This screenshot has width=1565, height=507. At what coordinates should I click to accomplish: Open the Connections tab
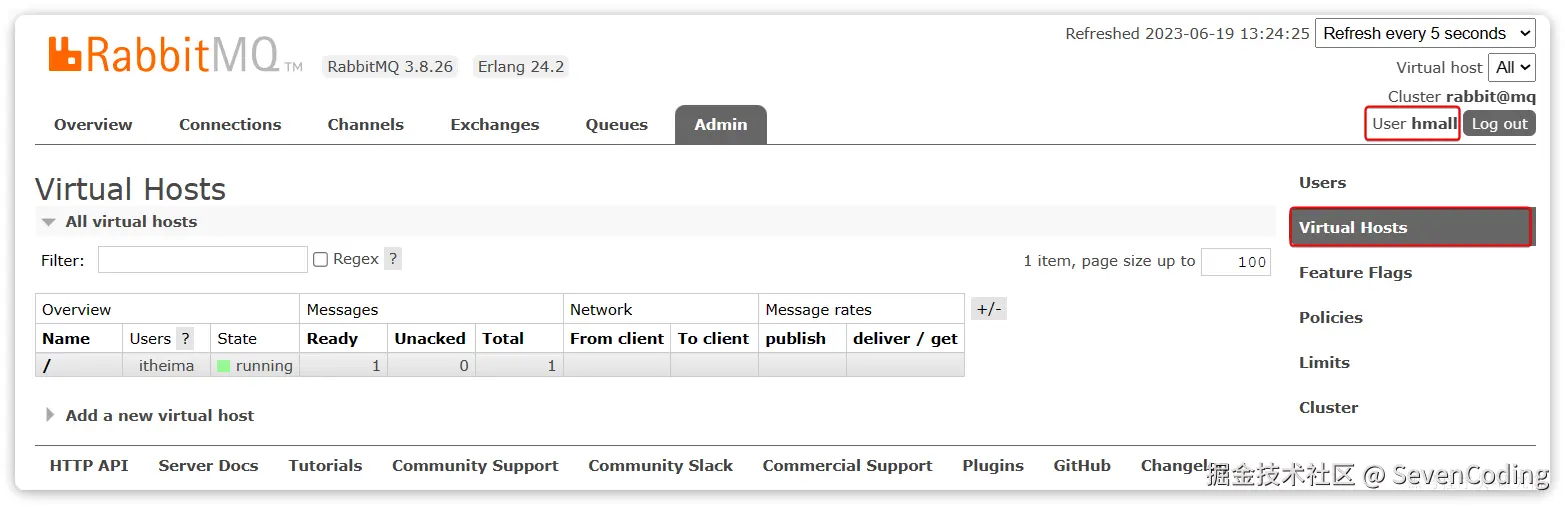tap(230, 125)
